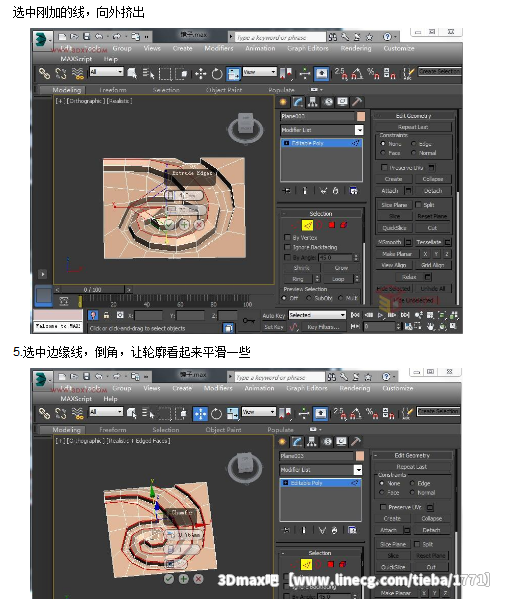Confirm Extrude Edges caddy with checkmark, upper viewport
The width and height of the screenshot is (530, 599).
coord(169,225)
